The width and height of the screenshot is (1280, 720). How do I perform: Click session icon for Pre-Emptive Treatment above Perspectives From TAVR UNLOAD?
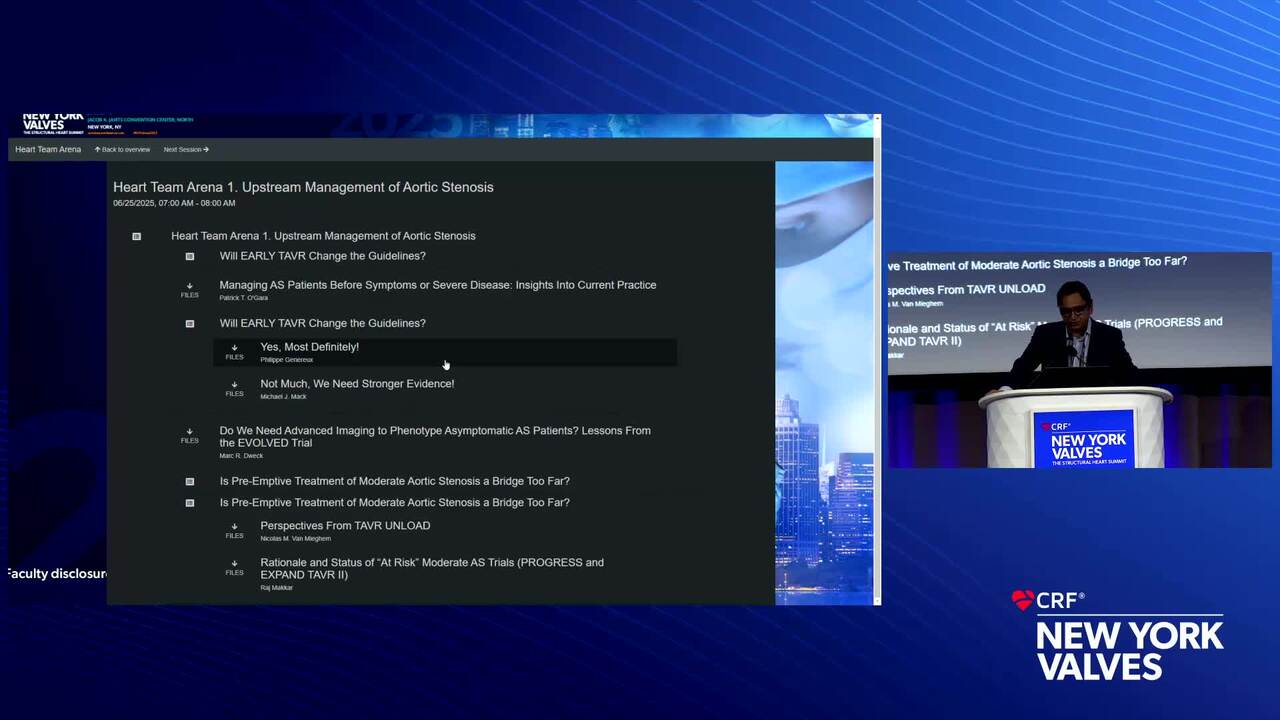[190, 503]
